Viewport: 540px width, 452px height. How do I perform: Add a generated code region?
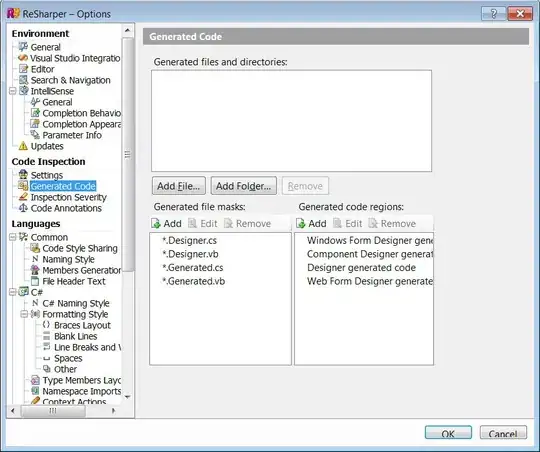tap(311, 224)
